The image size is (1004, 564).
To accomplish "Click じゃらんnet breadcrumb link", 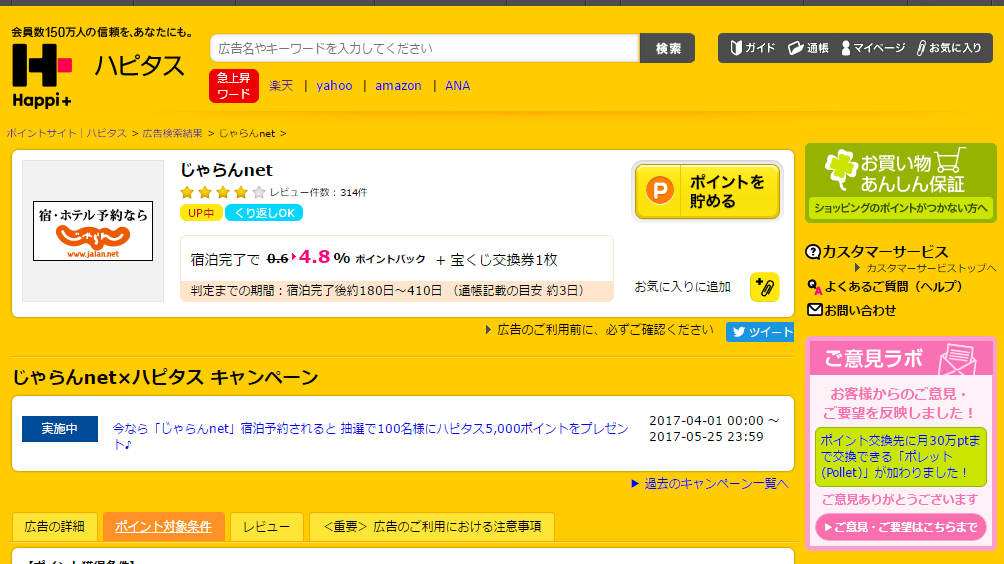I will tap(247, 133).
